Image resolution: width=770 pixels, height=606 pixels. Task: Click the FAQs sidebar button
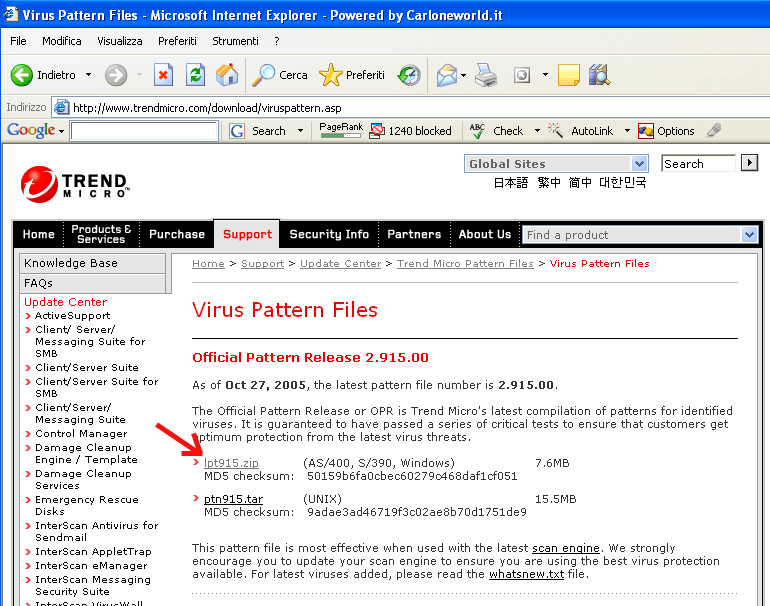pos(92,283)
